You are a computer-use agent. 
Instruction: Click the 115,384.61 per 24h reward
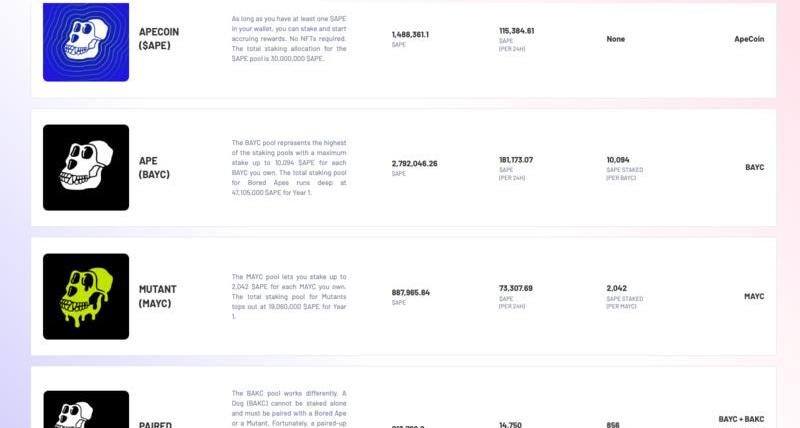[x=516, y=31]
